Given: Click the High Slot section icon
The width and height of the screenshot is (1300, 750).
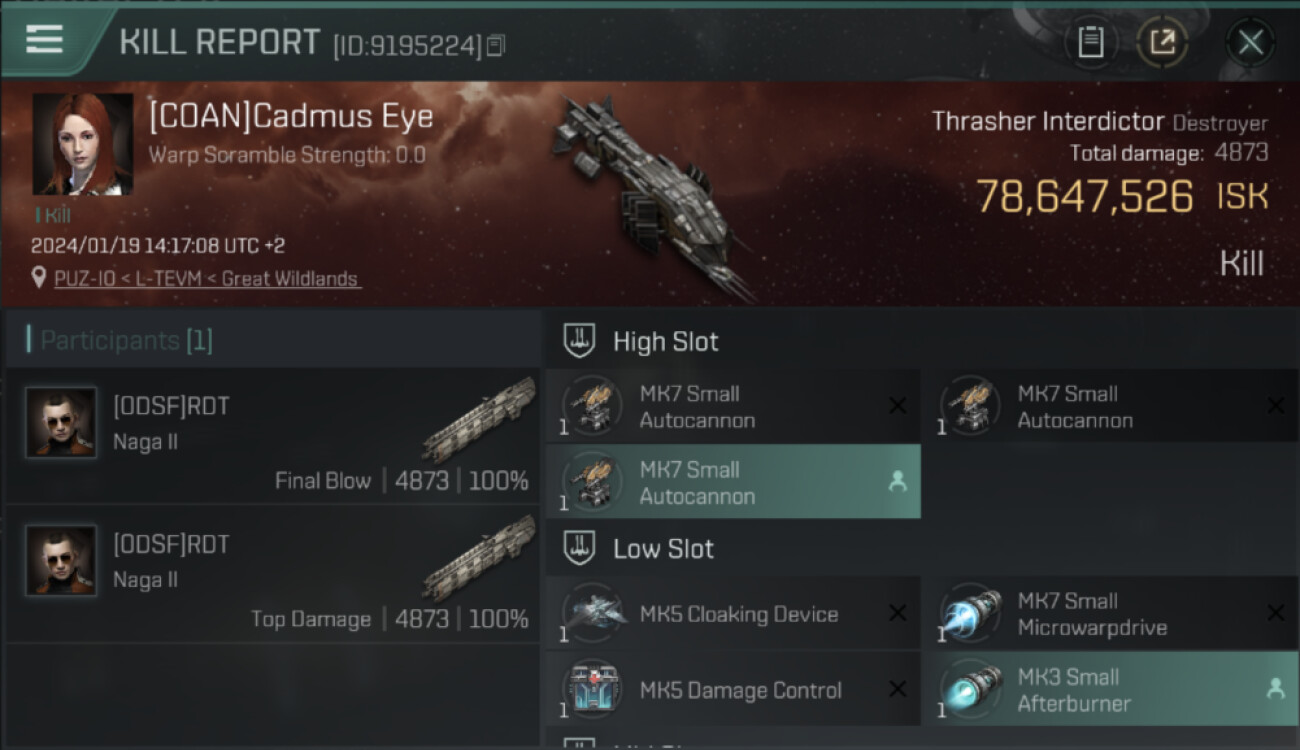Looking at the screenshot, I should click(x=580, y=341).
